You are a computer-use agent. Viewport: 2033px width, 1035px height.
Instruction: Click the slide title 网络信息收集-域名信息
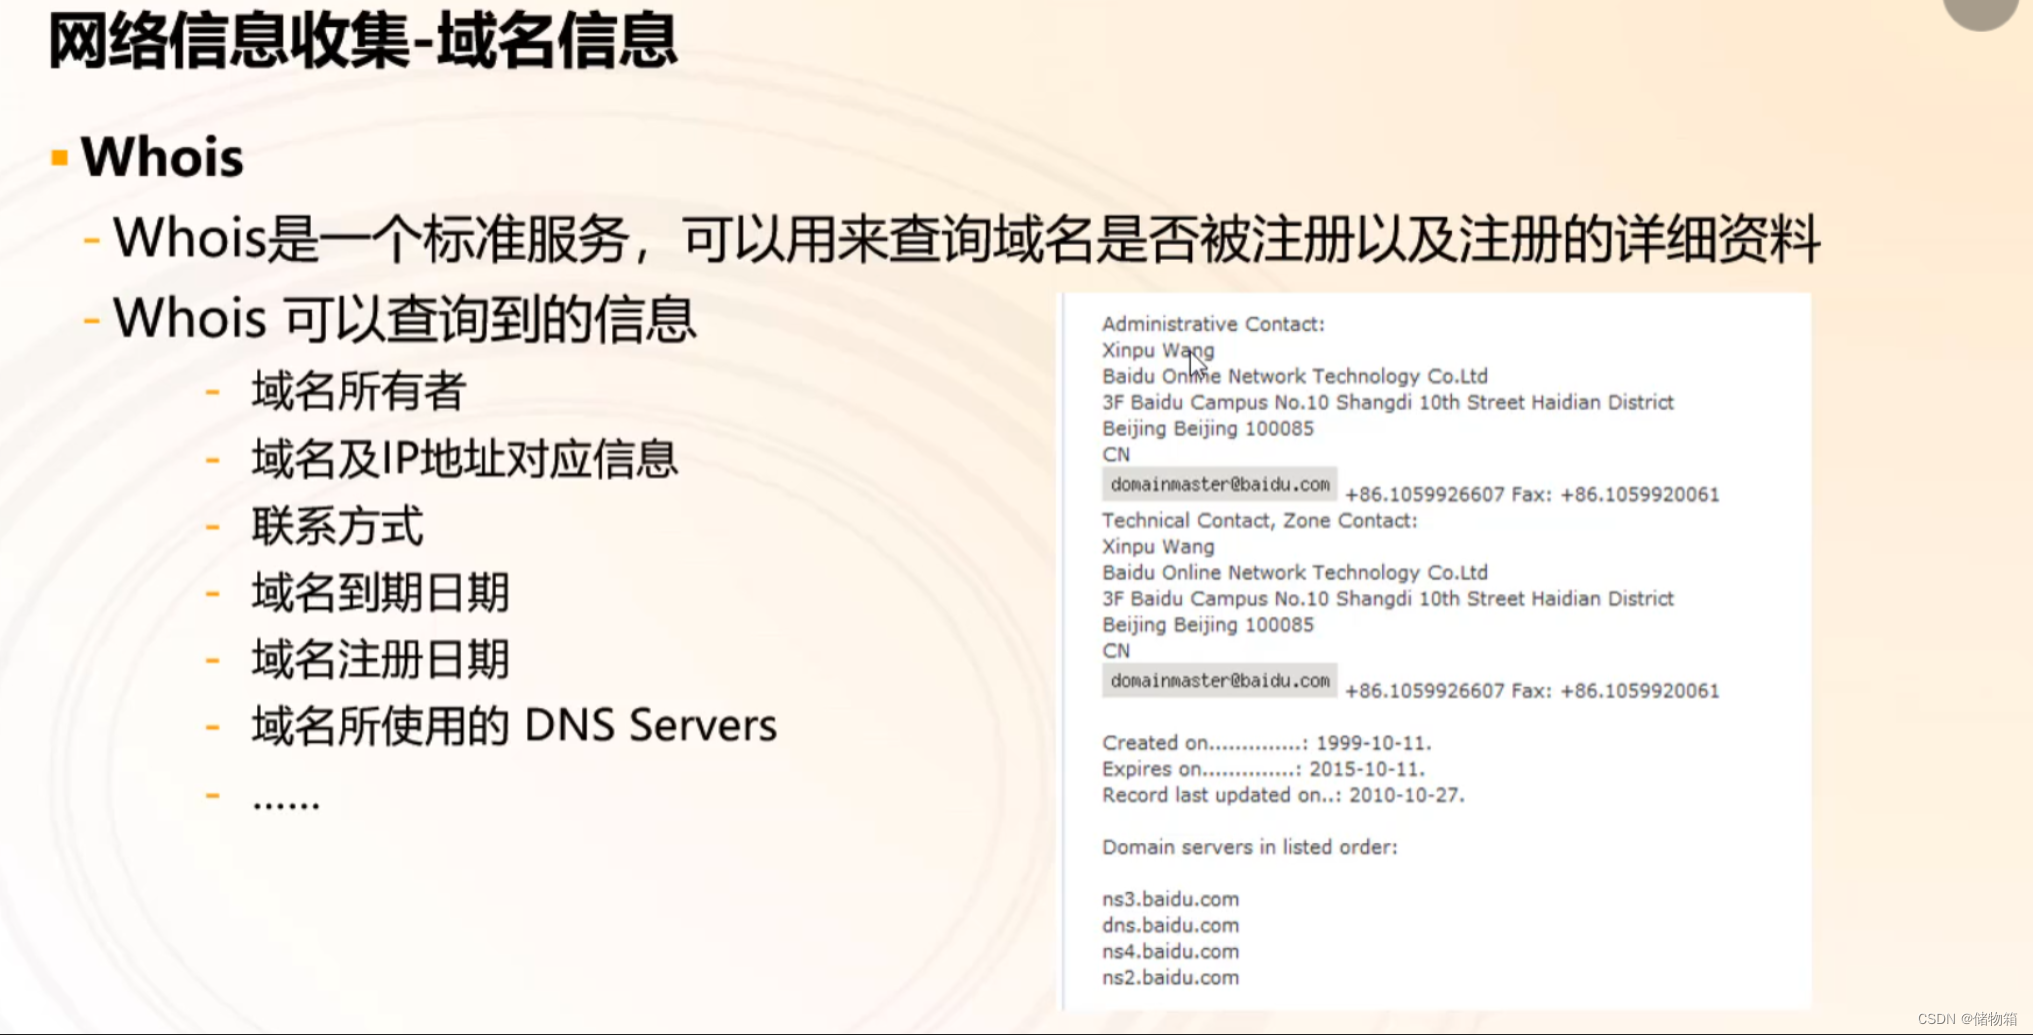point(362,41)
